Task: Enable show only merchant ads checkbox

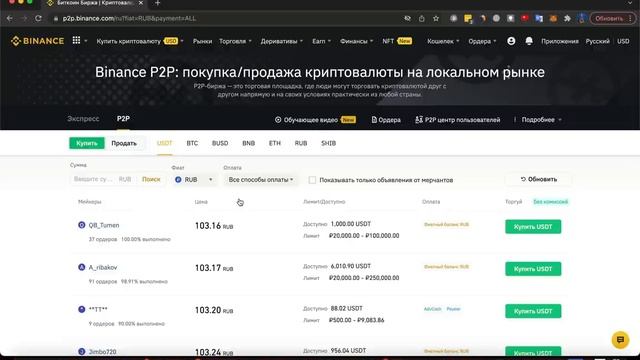Action: pos(312,180)
